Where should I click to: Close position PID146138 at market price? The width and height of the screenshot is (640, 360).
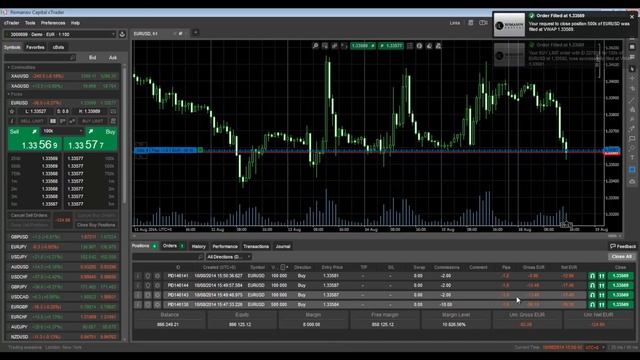620,304
